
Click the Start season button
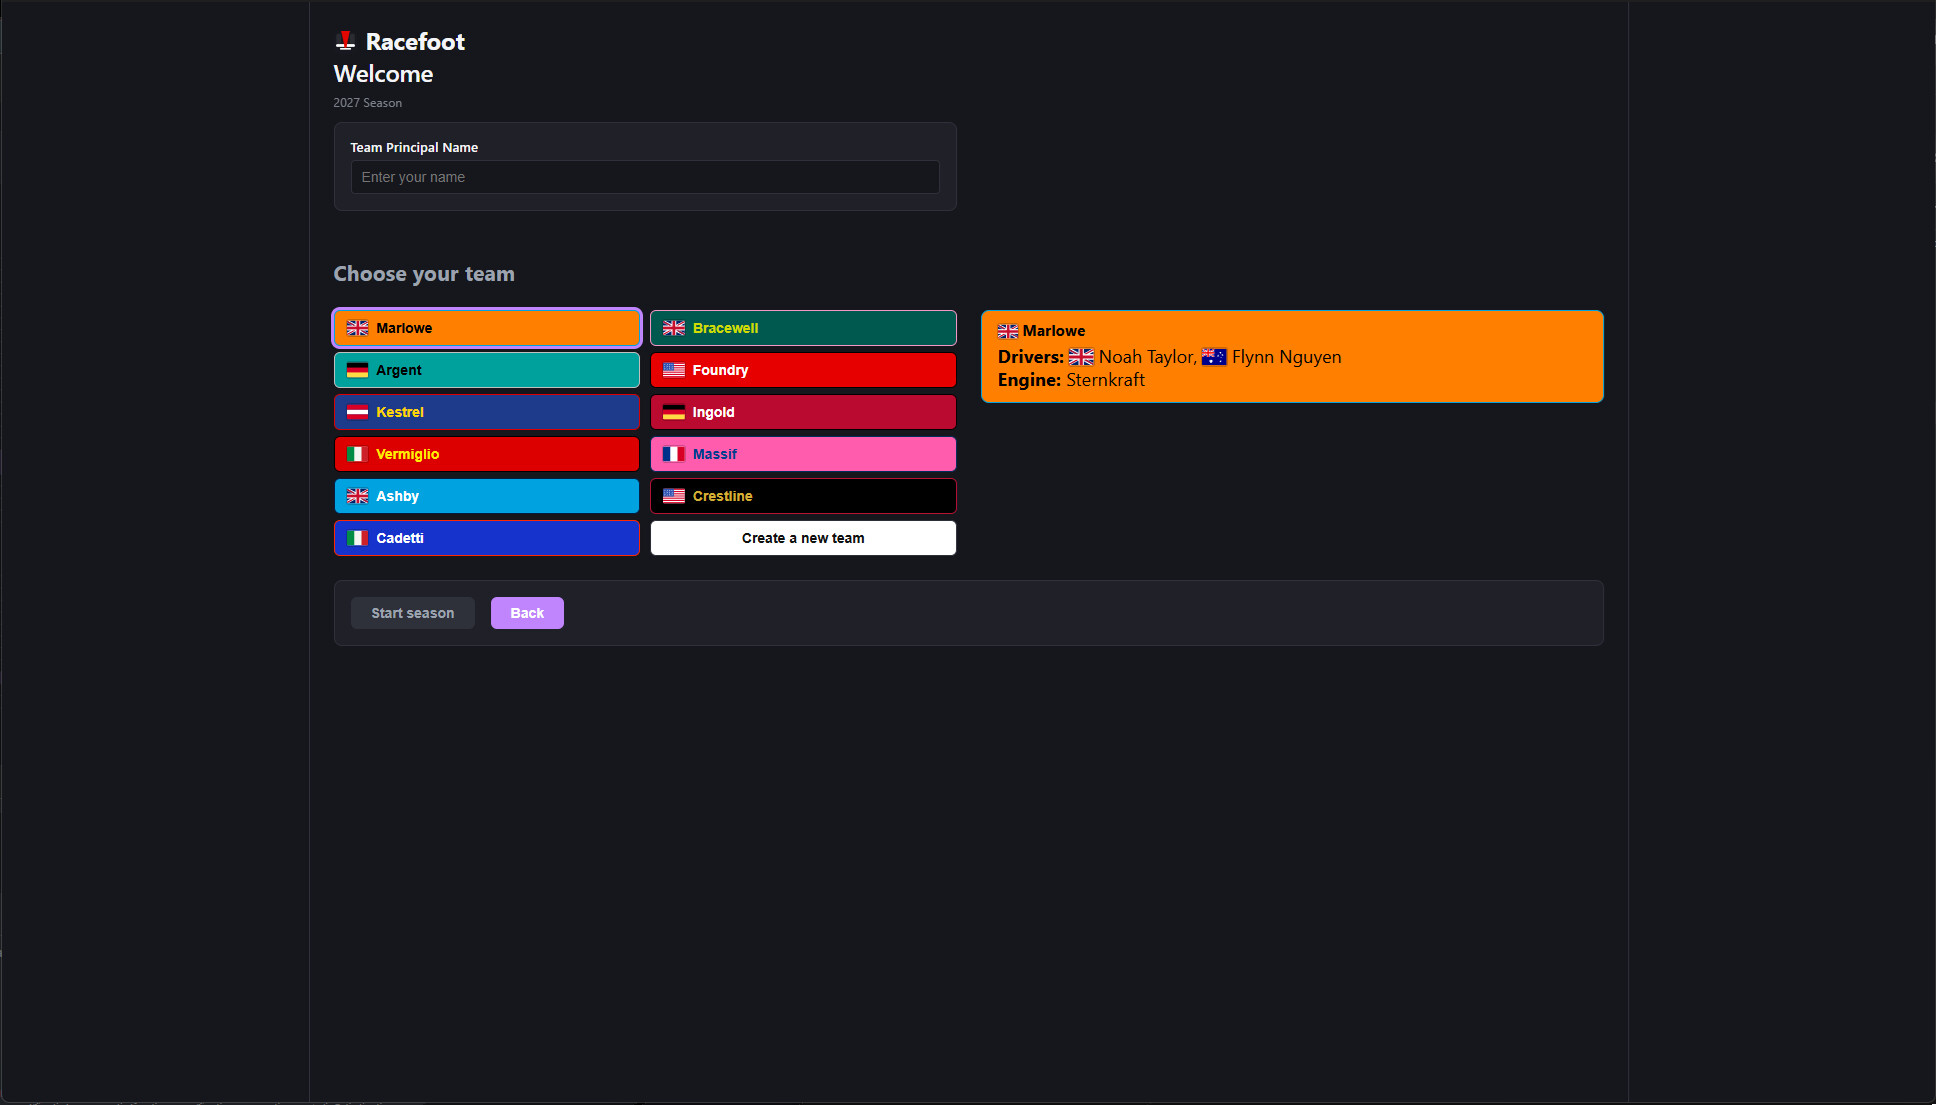click(413, 613)
